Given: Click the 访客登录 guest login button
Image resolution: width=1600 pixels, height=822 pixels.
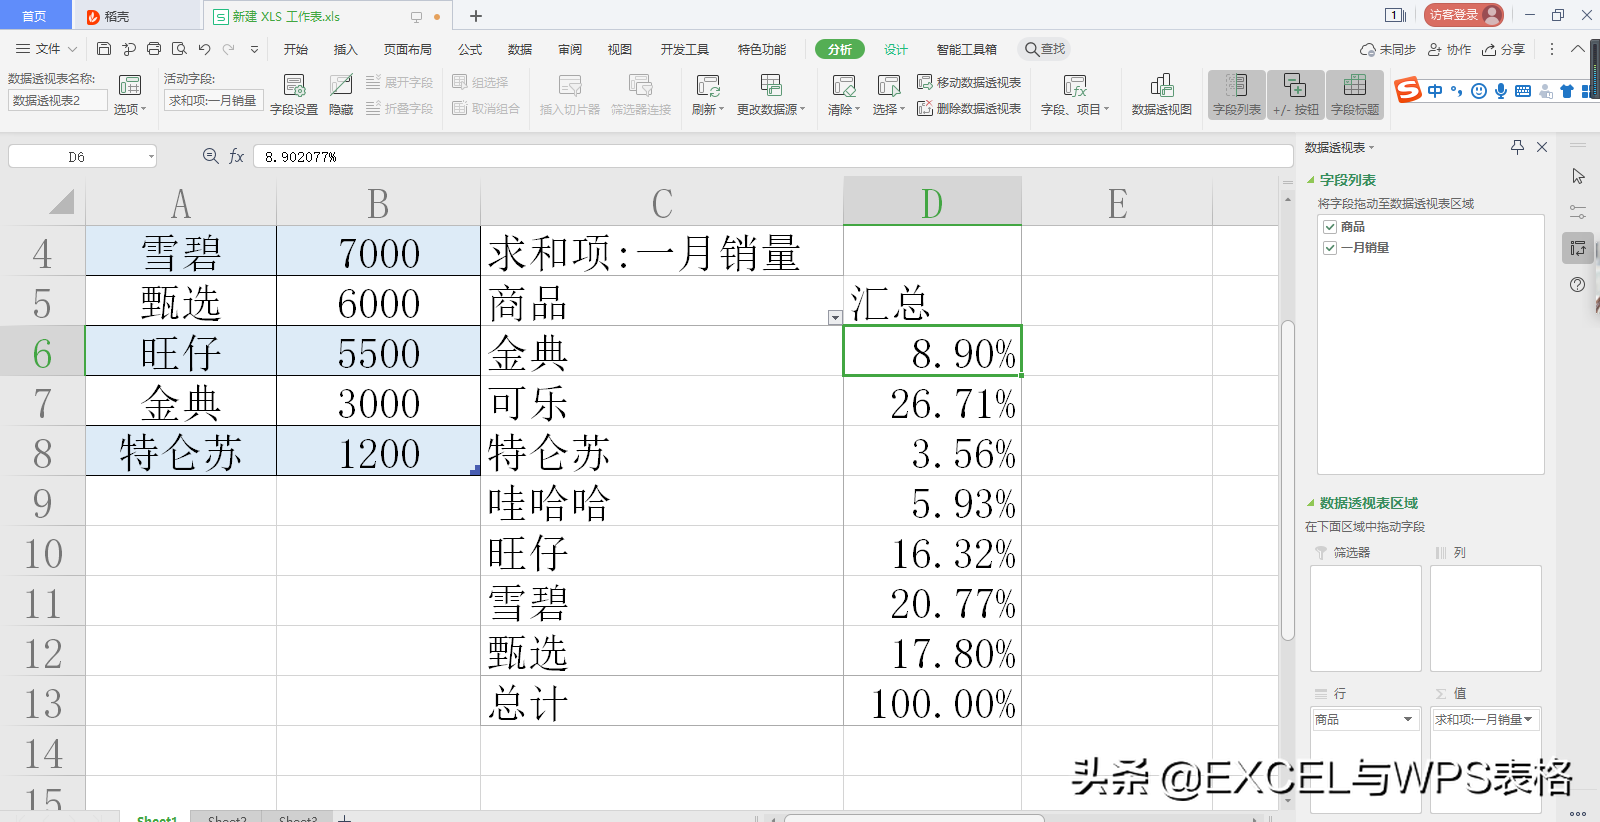Looking at the screenshot, I should click(x=1464, y=15).
